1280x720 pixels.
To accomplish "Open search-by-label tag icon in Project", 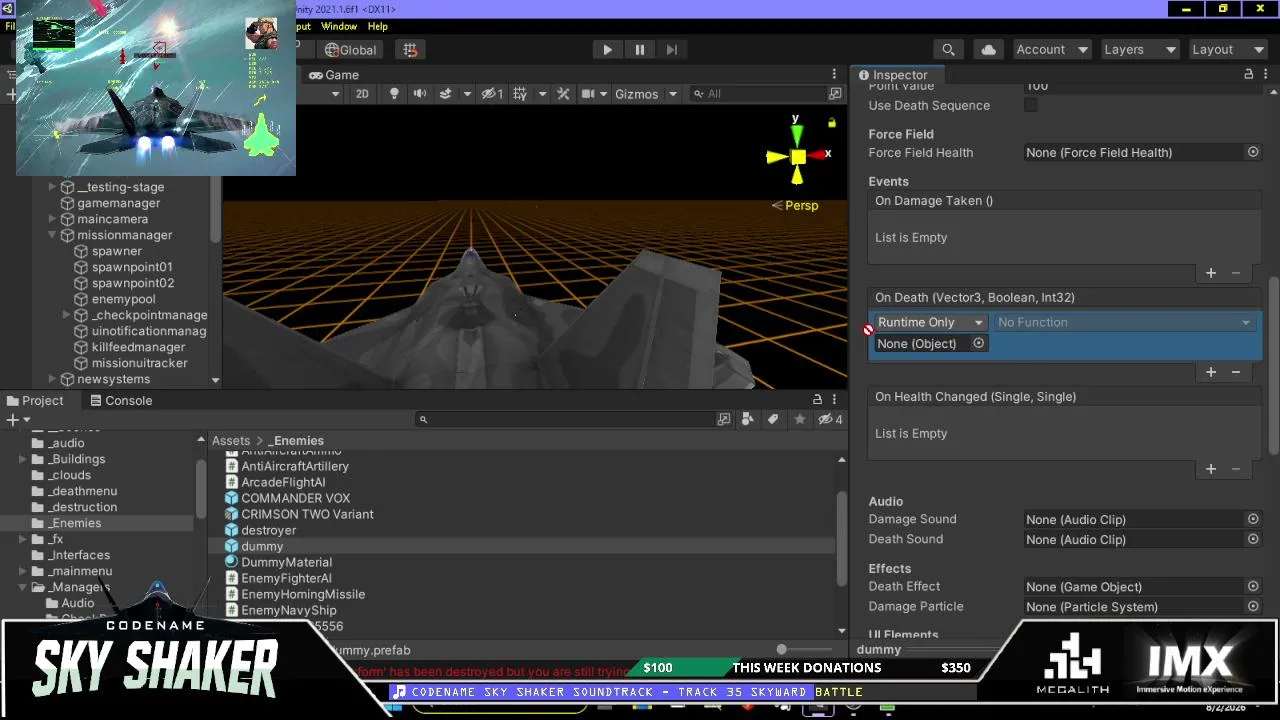I will (772, 420).
